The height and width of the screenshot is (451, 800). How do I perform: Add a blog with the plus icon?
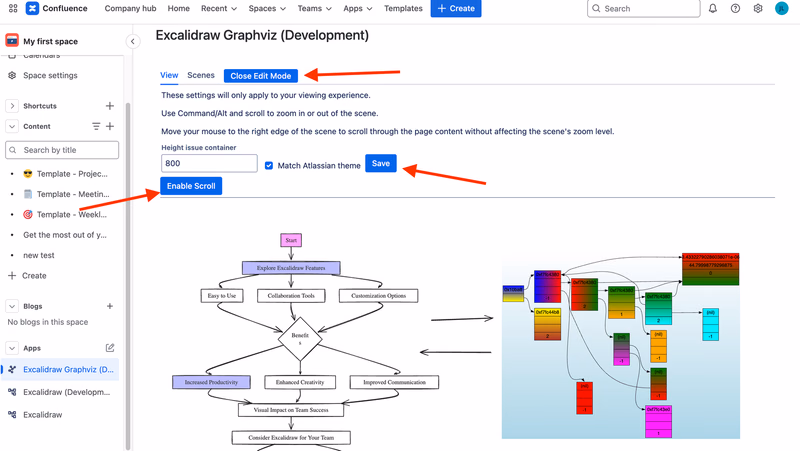click(x=110, y=306)
